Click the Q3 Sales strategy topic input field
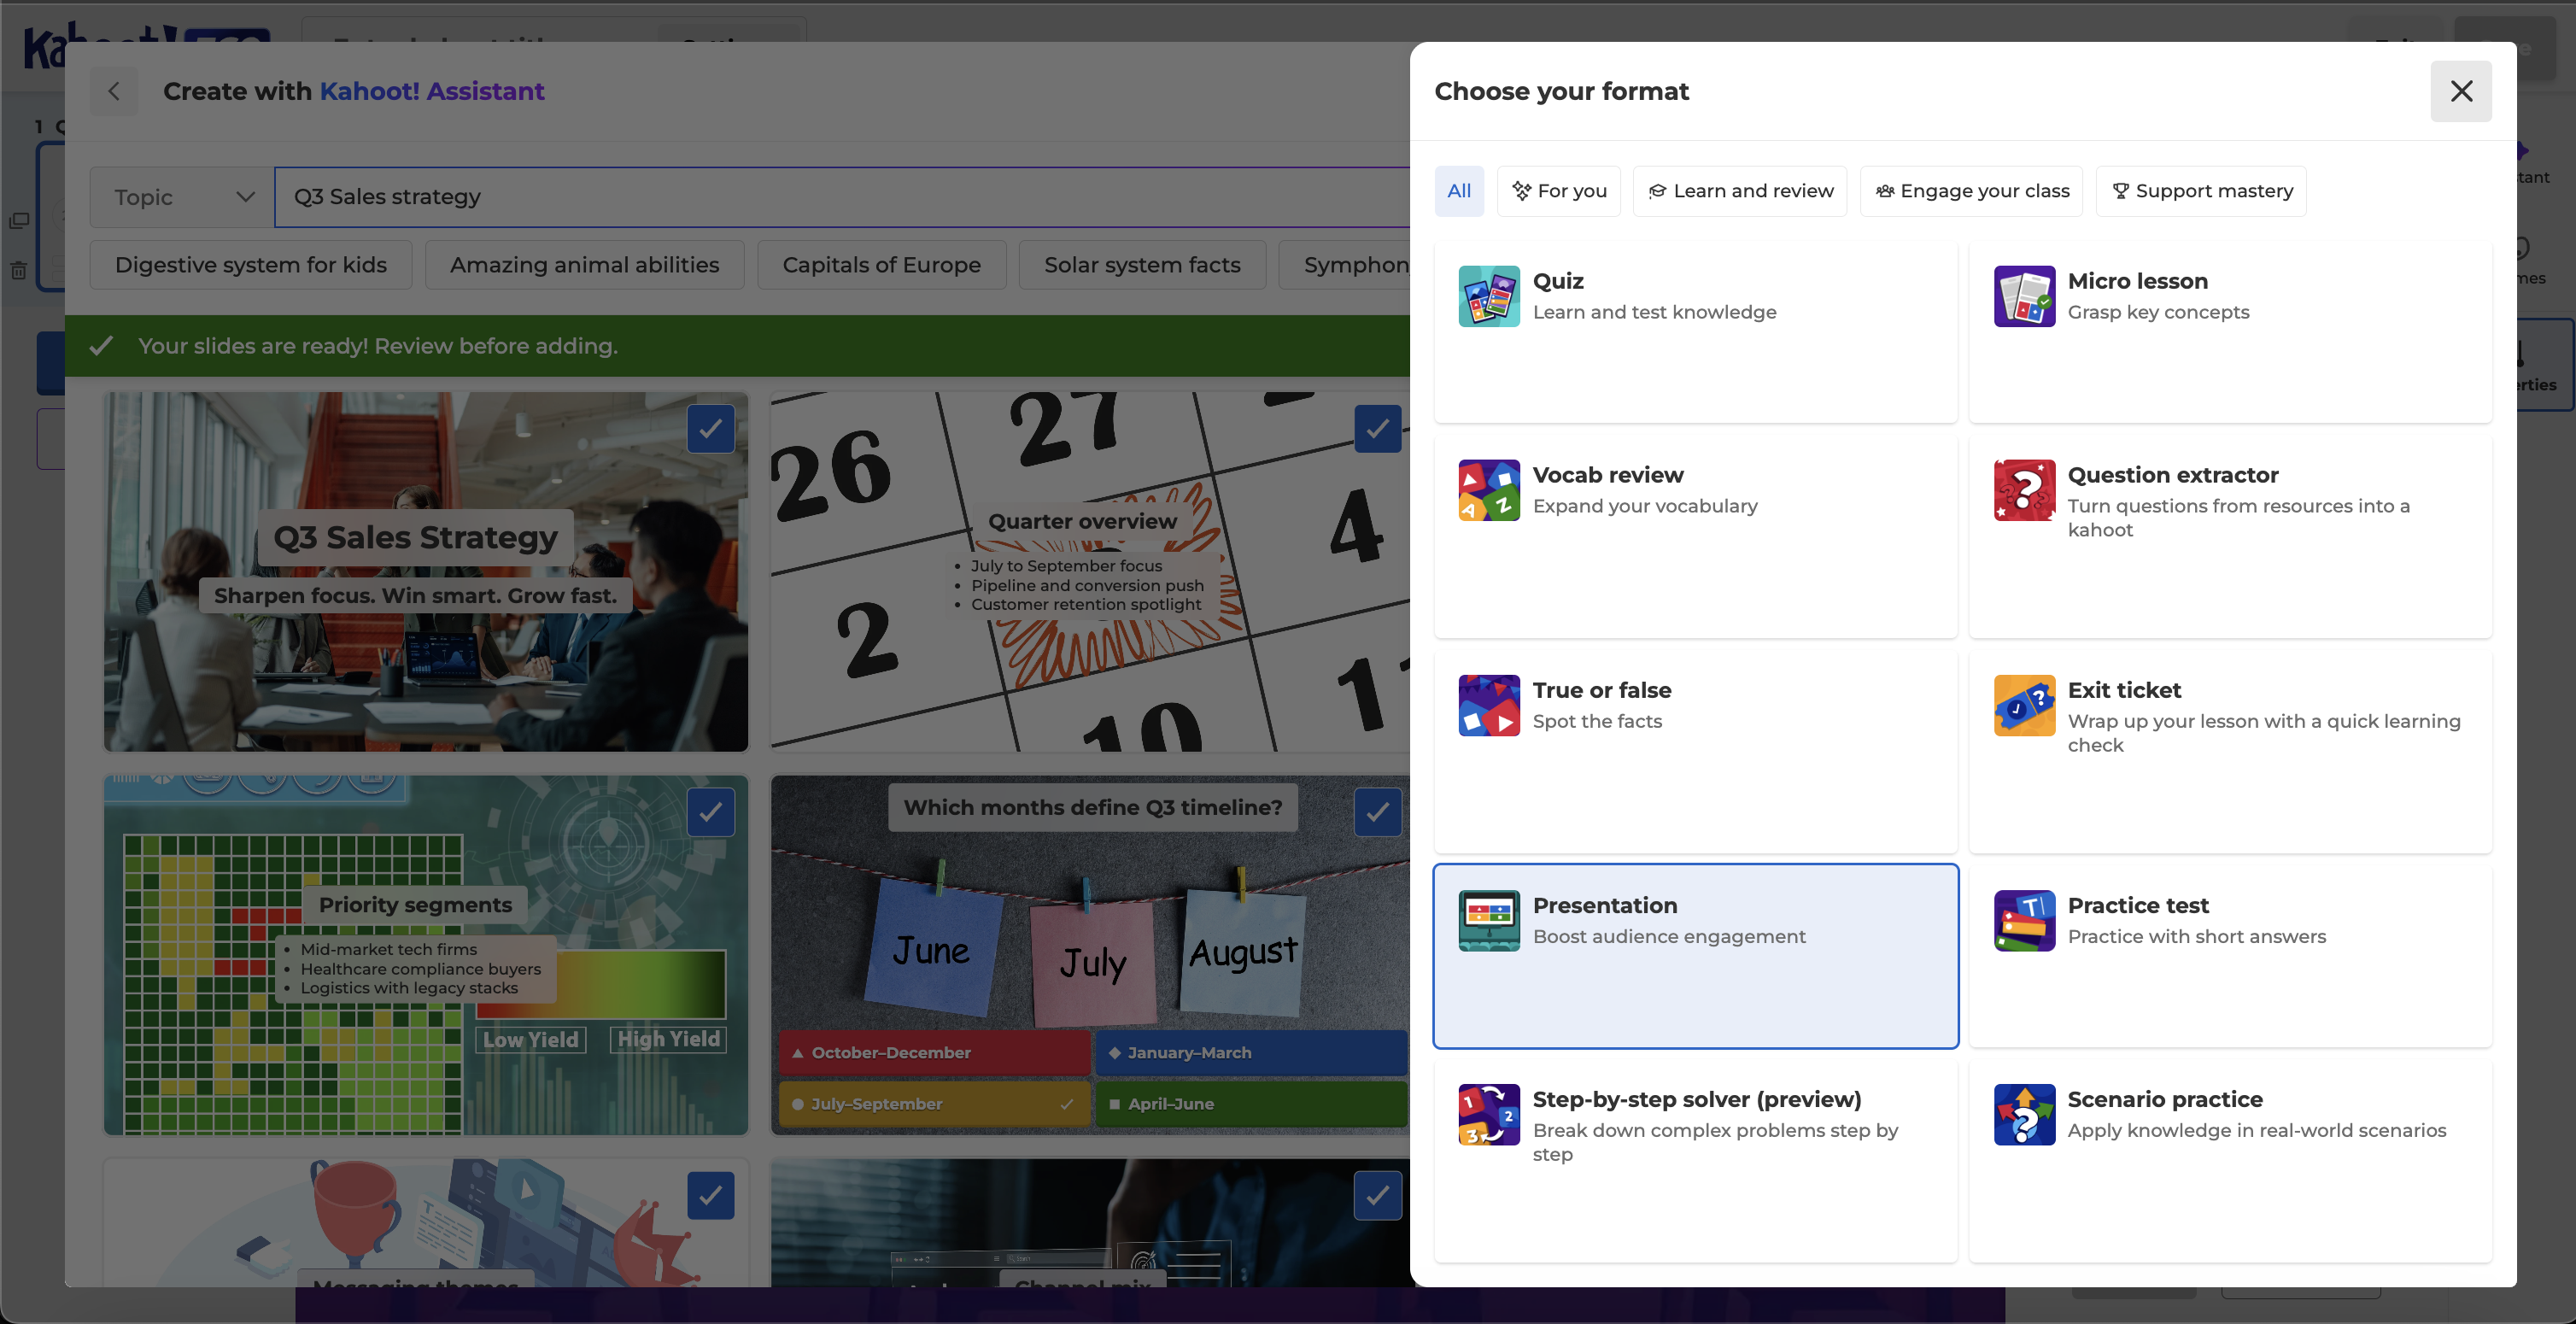 (842, 197)
